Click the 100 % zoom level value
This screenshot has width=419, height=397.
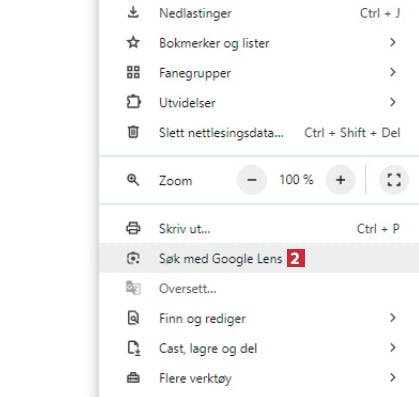[296, 180]
